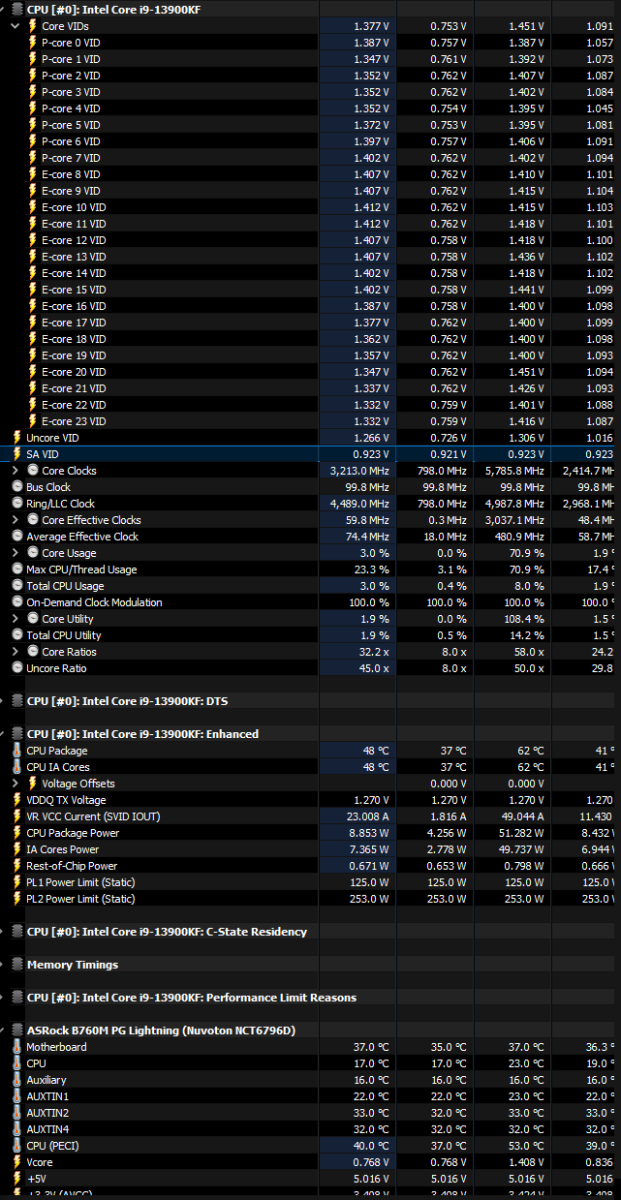The height and width of the screenshot is (1200, 621).
Task: Click the Bus Clock round icon
Action: pos(17,487)
